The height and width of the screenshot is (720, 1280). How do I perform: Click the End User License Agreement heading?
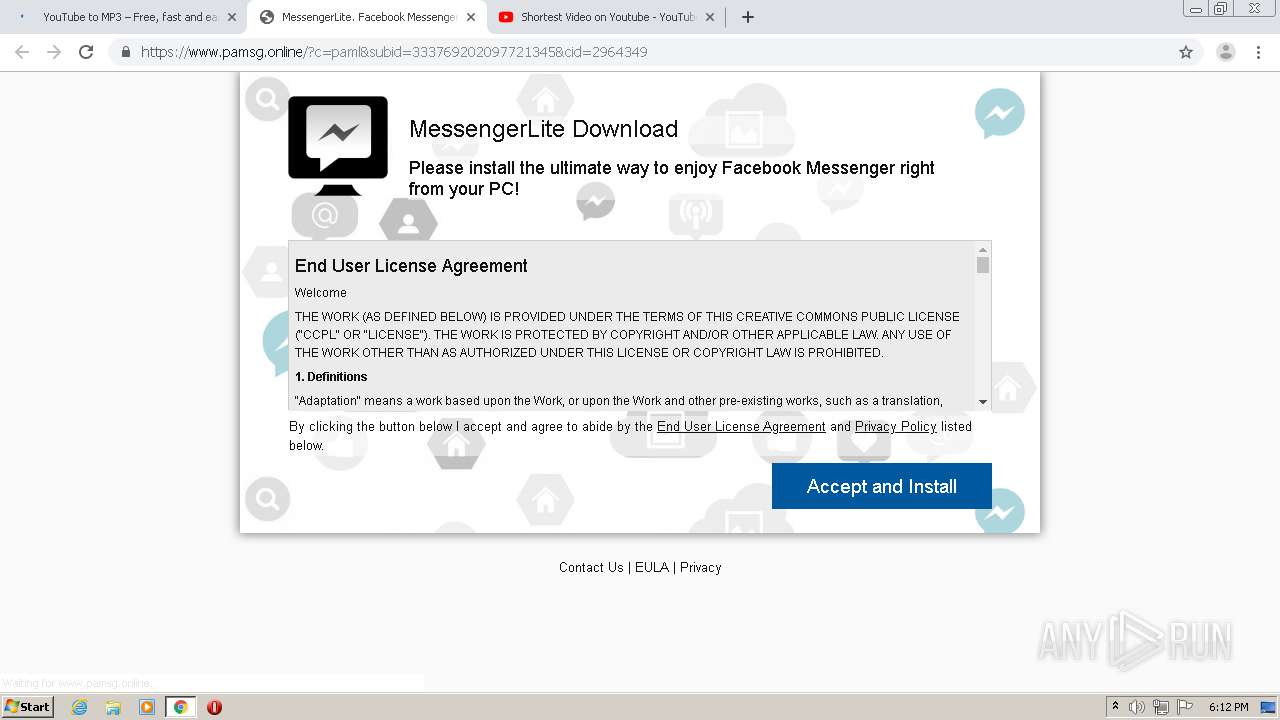pos(411,266)
